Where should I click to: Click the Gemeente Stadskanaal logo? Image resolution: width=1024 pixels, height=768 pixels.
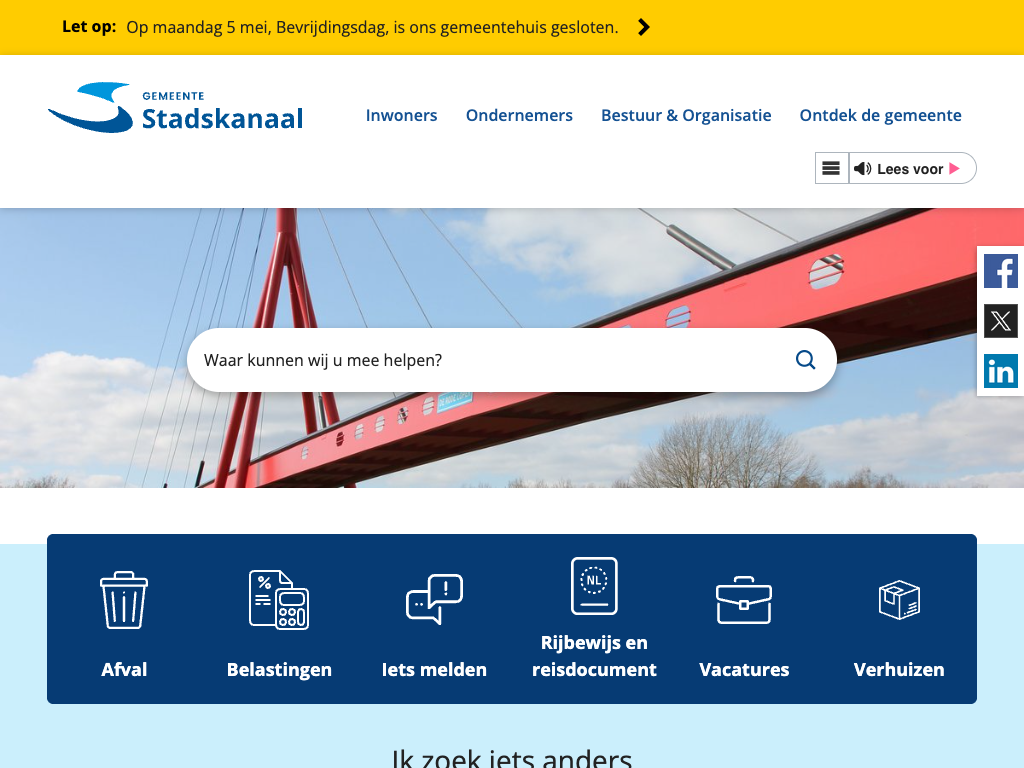176,108
